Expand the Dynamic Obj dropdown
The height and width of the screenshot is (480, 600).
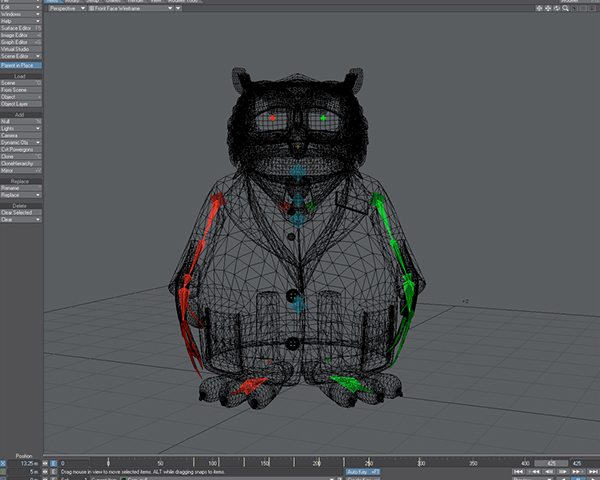[x=21, y=142]
